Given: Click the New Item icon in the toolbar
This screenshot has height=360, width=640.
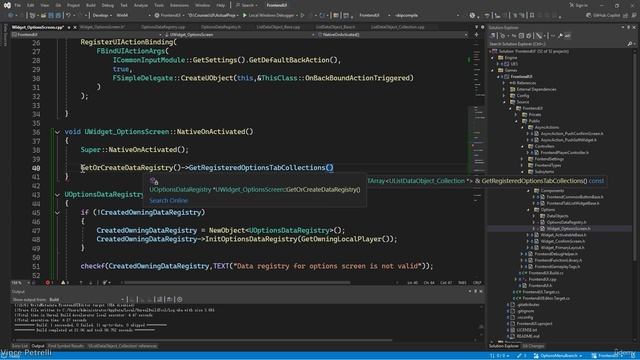Looking at the screenshot, I should (x=32, y=15).
